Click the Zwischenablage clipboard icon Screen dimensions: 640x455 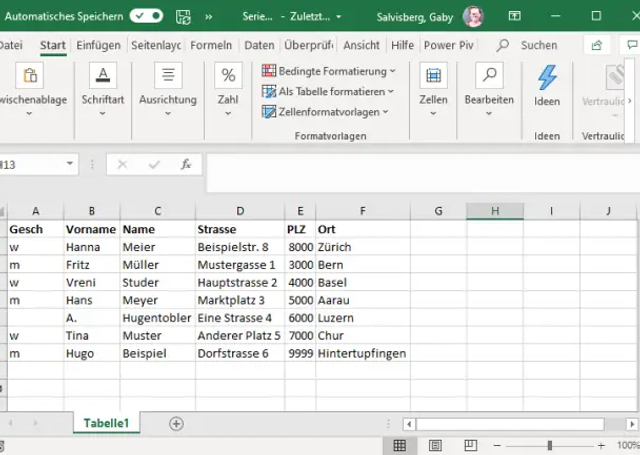click(x=29, y=75)
